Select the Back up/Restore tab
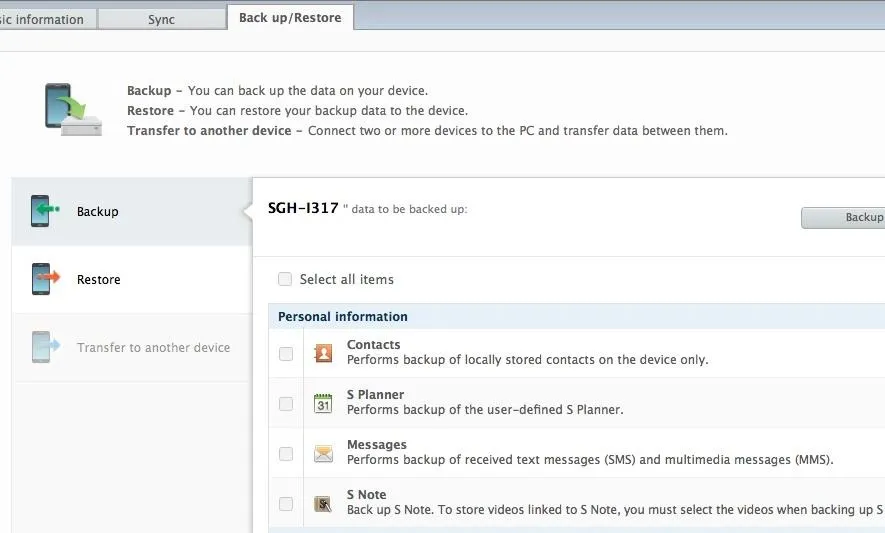Image resolution: width=885 pixels, height=533 pixels. (290, 18)
